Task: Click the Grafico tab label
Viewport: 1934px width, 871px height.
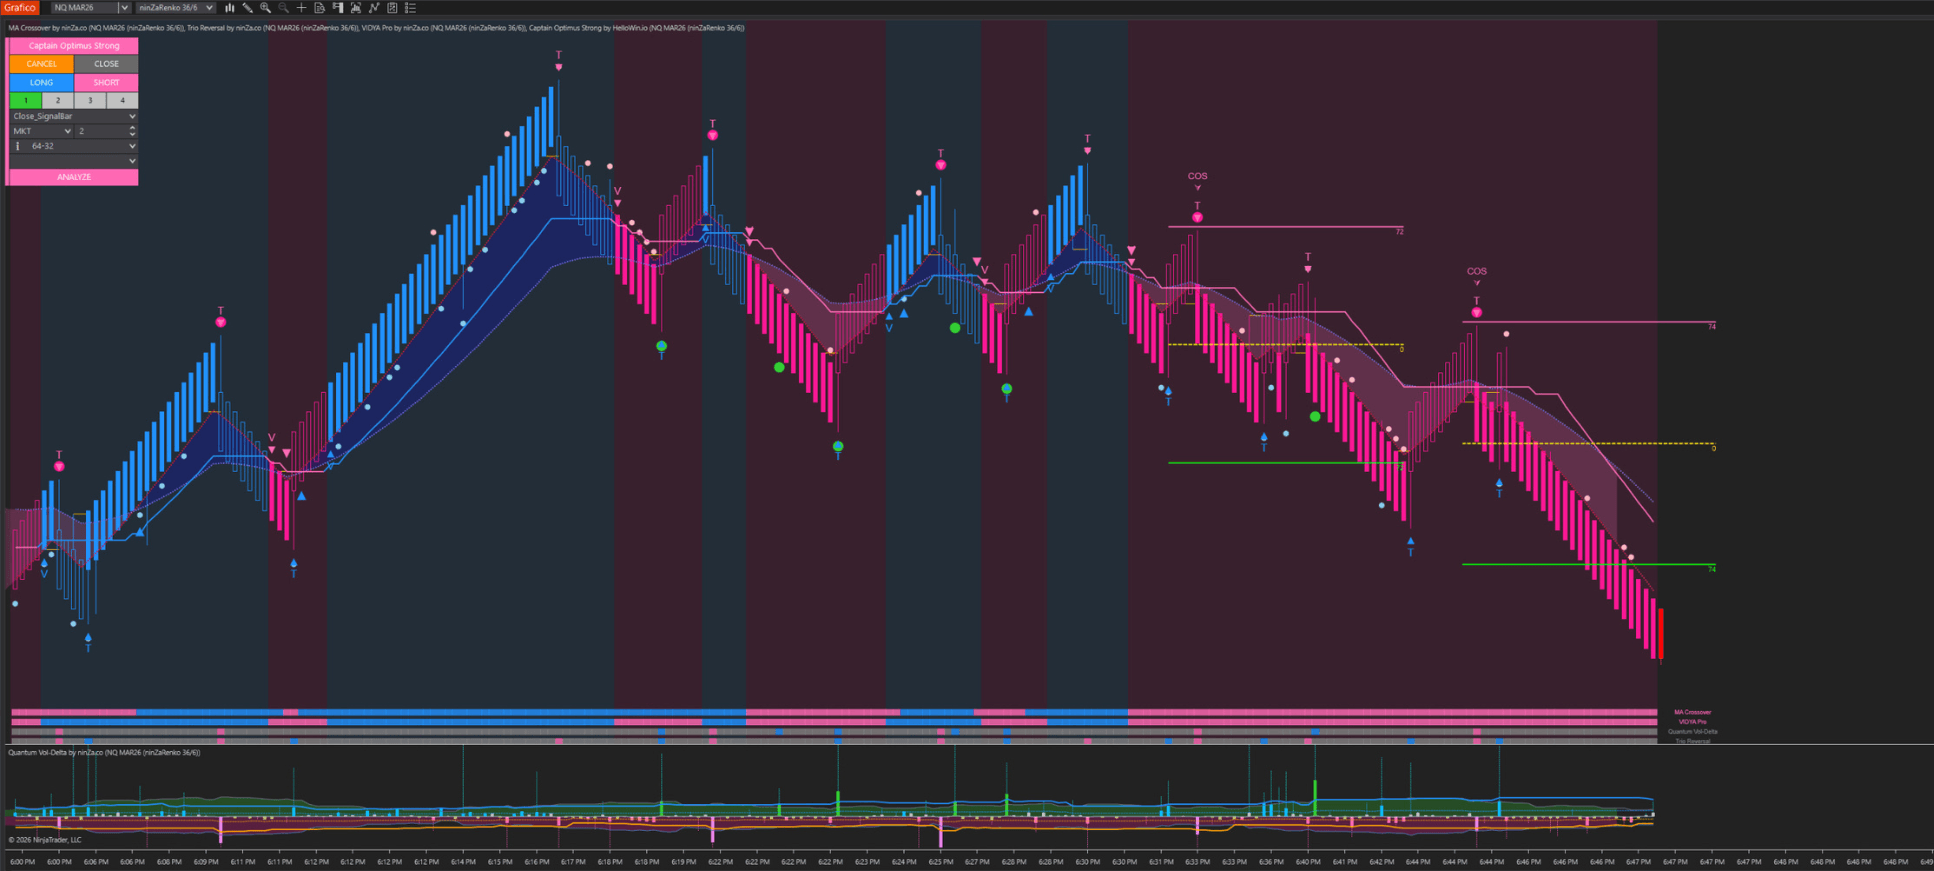Action: [20, 8]
